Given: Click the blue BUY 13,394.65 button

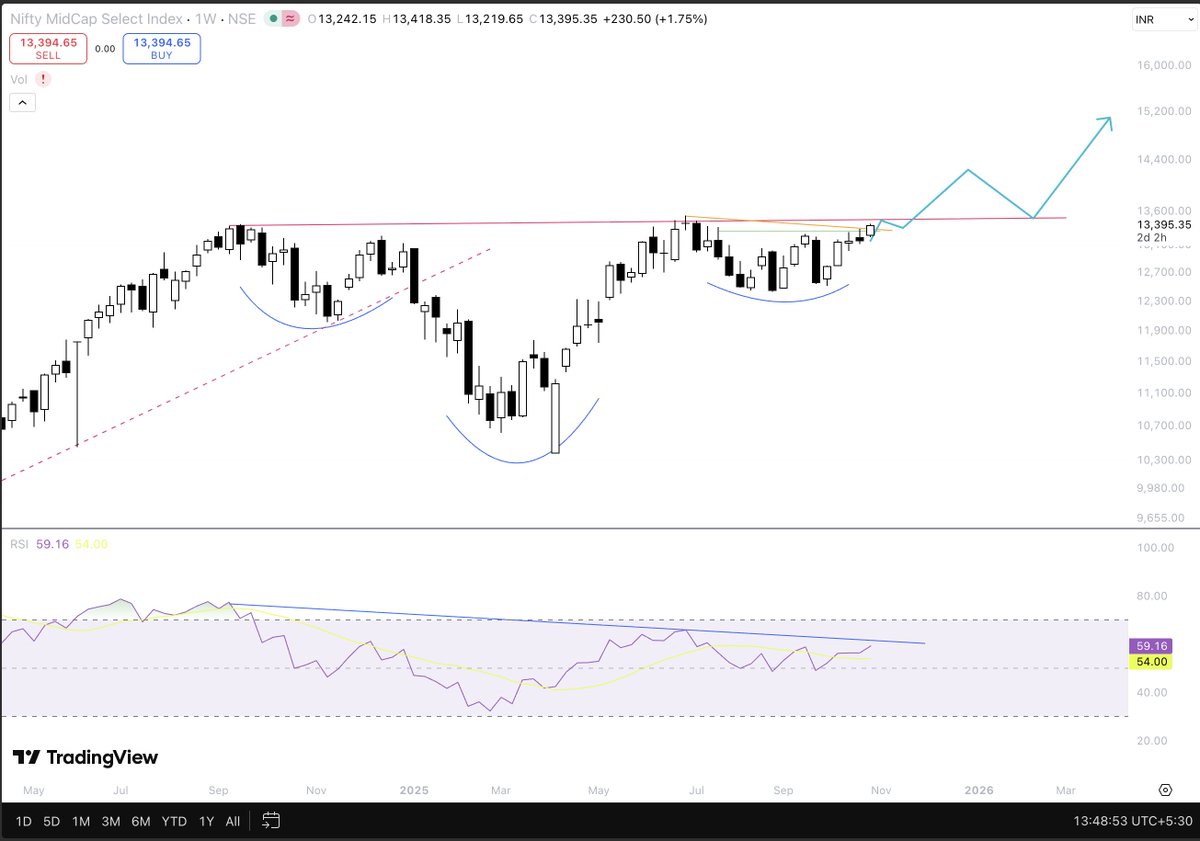Looking at the screenshot, I should (162, 49).
